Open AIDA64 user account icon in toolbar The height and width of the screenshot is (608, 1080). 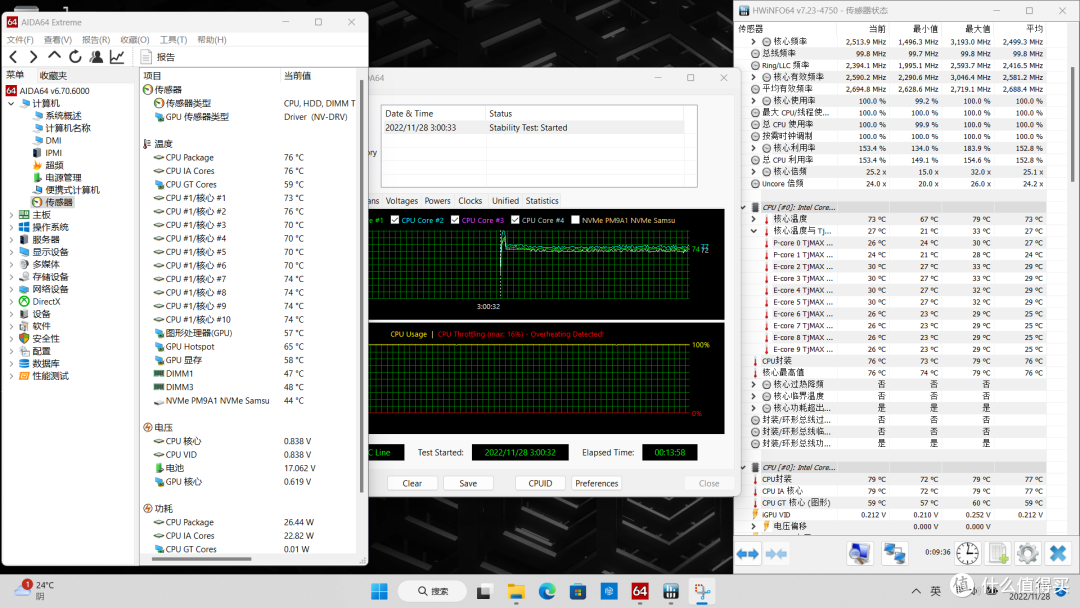(x=96, y=56)
